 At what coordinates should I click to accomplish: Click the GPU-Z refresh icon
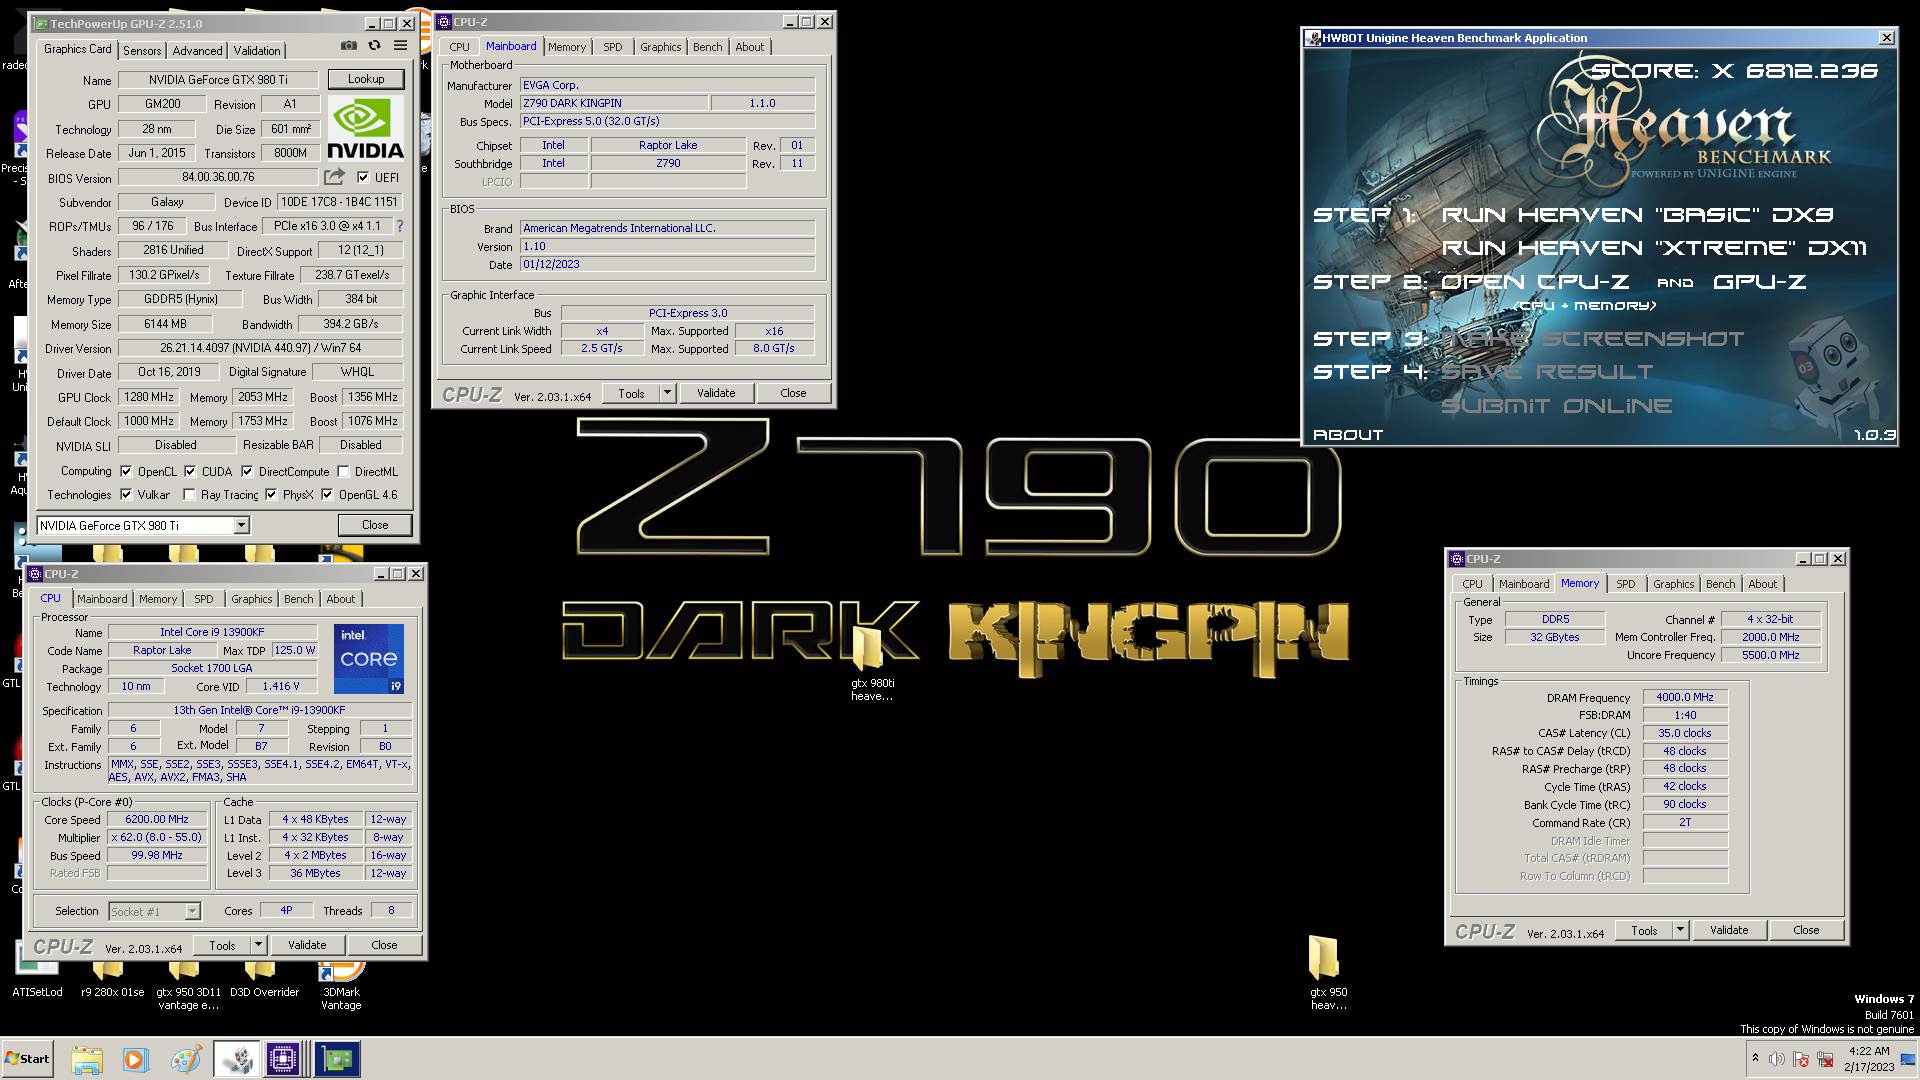point(374,46)
